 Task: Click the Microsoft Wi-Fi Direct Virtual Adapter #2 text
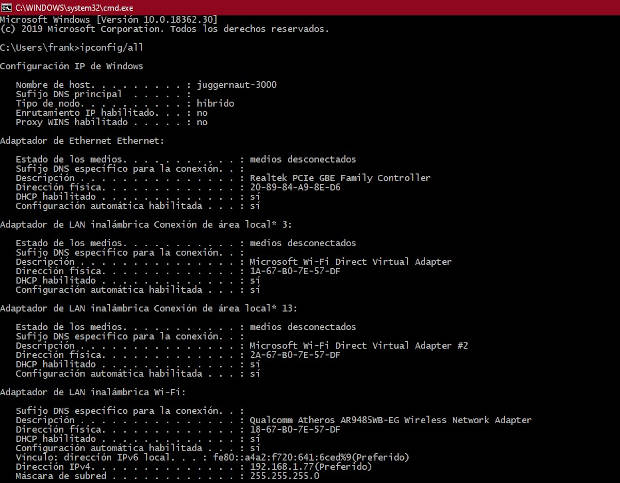click(359, 345)
